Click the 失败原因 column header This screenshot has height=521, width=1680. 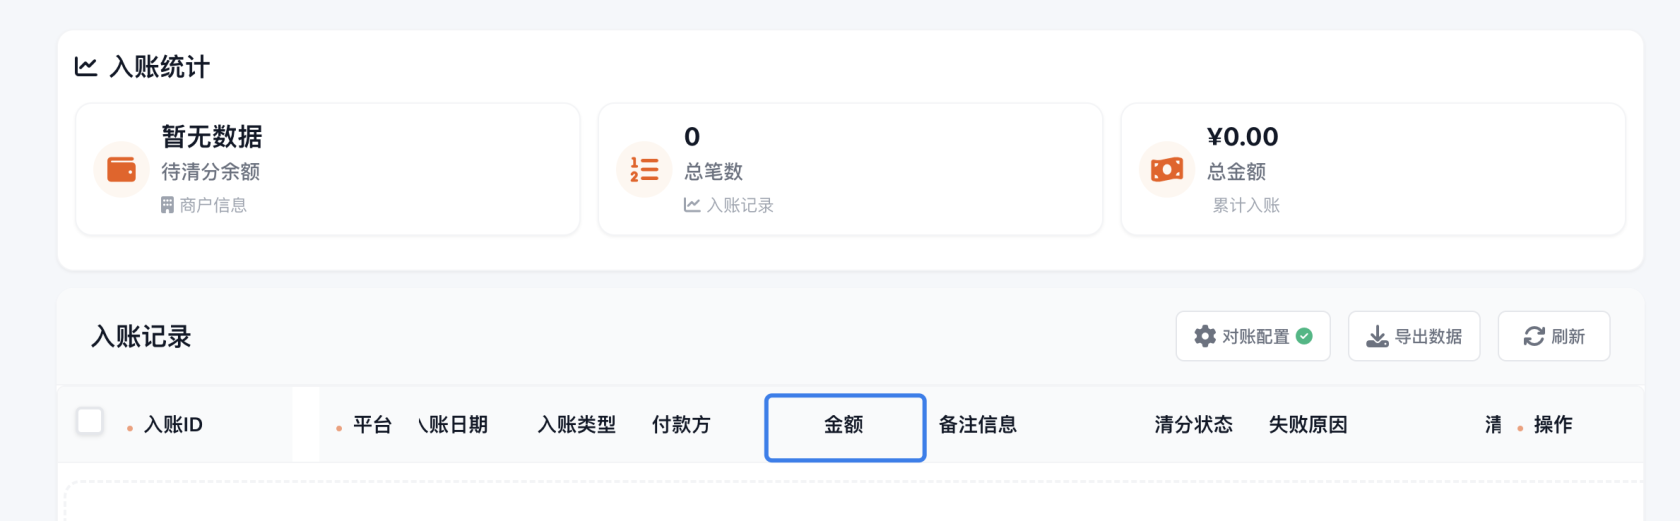[1307, 425]
